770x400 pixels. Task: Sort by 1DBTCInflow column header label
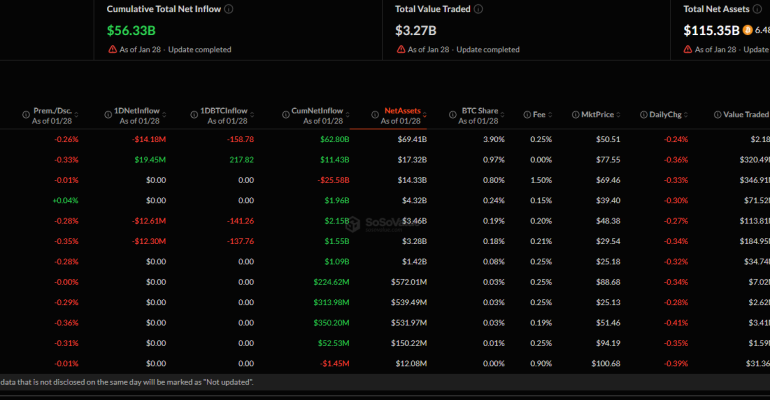pos(224,111)
